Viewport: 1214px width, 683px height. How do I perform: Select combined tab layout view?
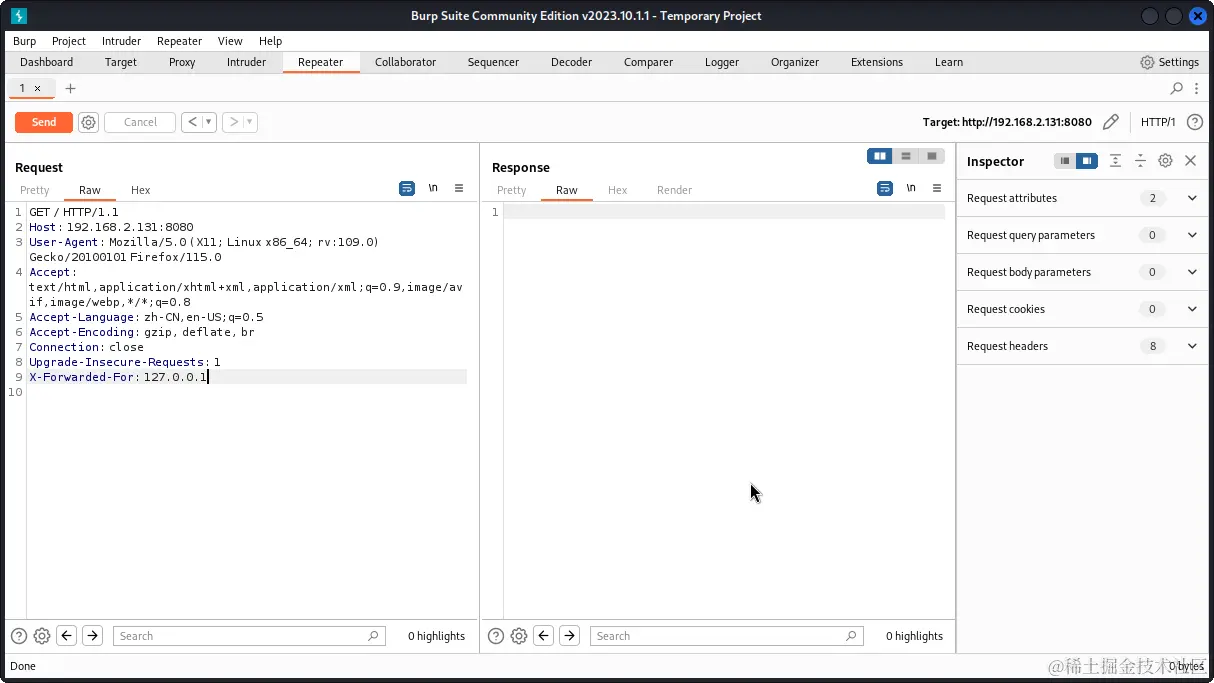[x=932, y=156]
